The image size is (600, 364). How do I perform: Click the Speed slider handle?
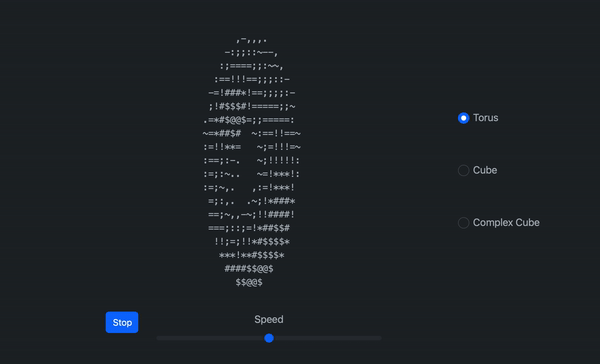(x=269, y=338)
